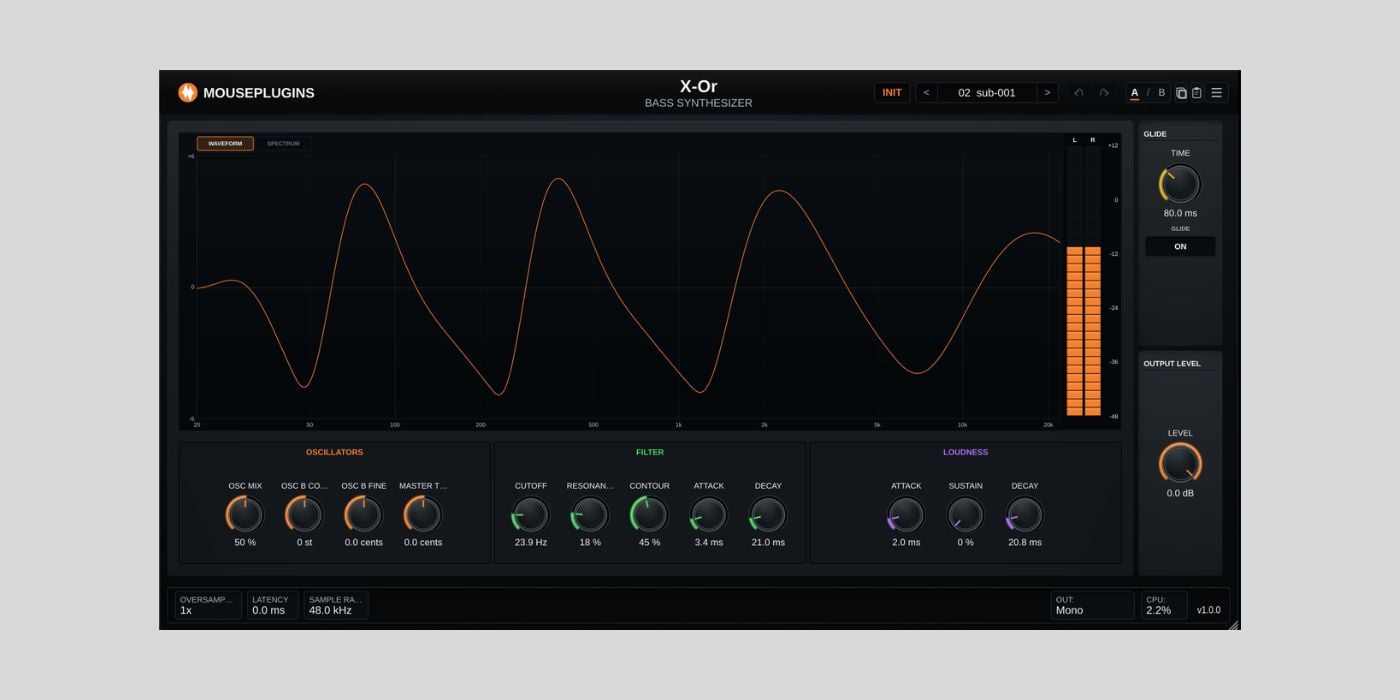
Task: Click the Latency 0.0 ms field
Action: pos(273,605)
